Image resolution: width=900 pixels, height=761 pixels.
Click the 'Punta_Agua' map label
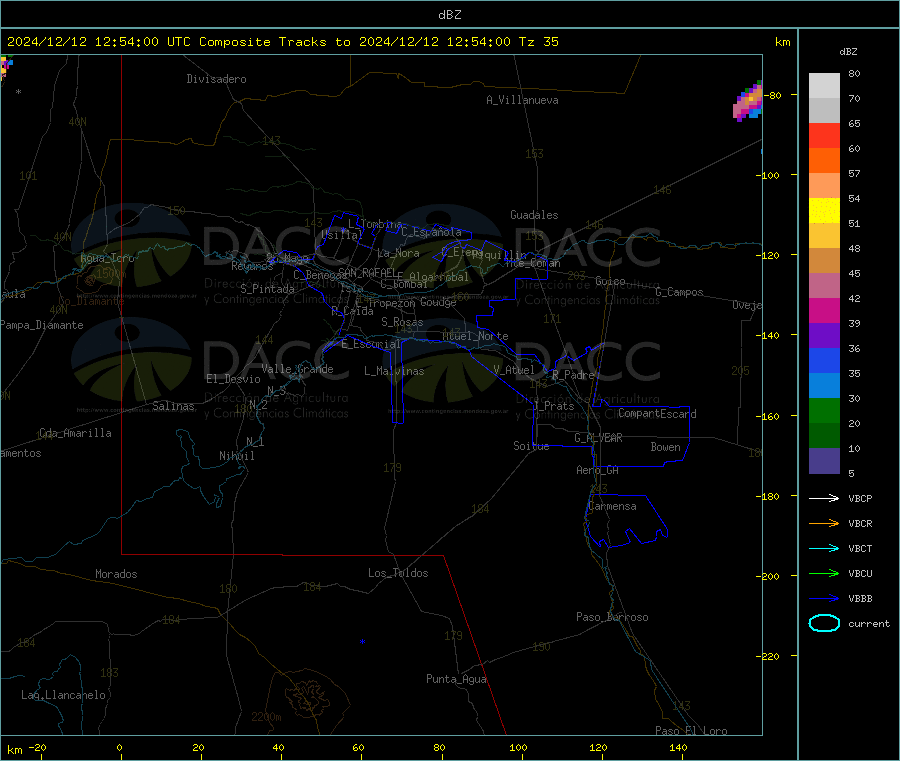coord(456,679)
